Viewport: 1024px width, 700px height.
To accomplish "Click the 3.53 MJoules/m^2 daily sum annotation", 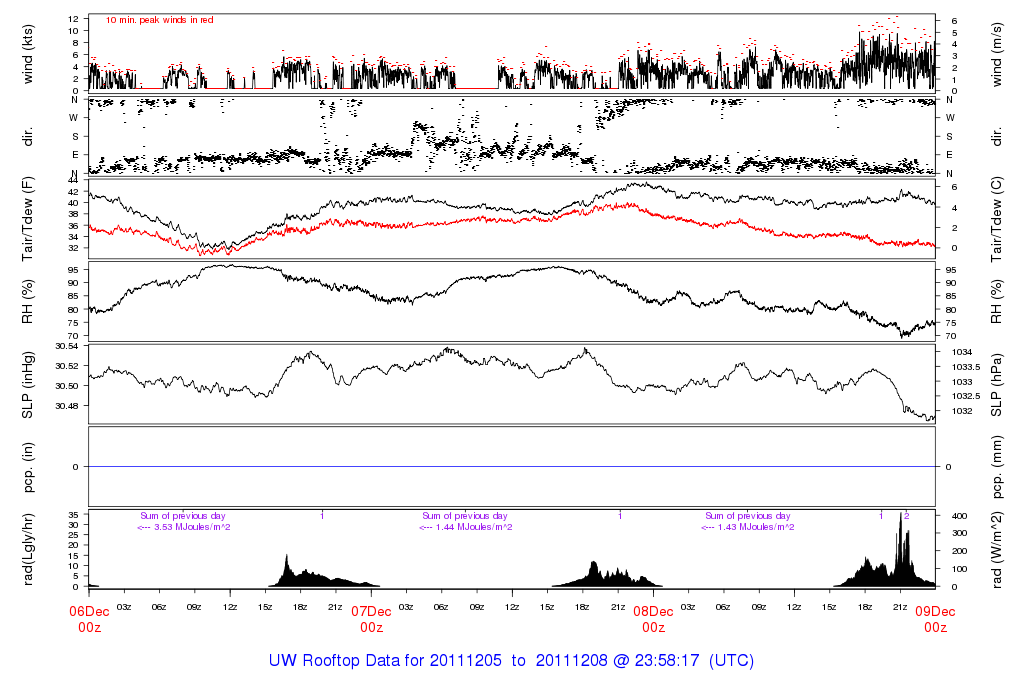I will pos(184,527).
